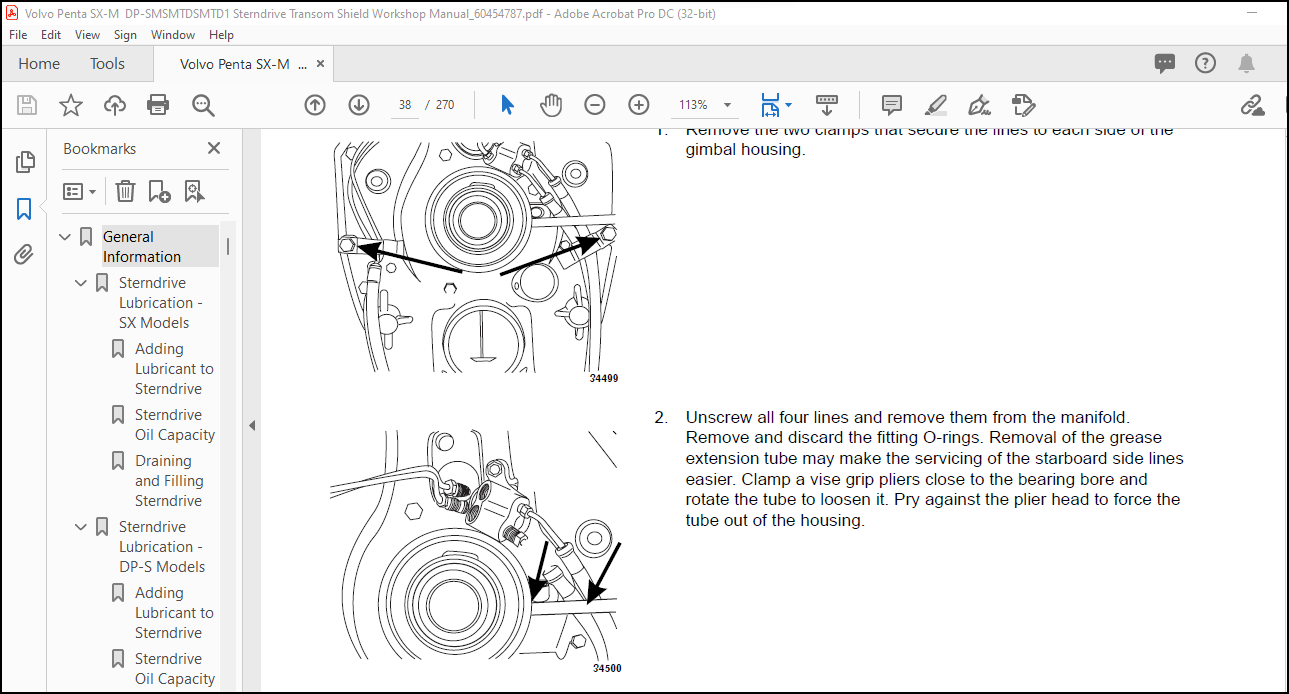
Task: Click the page number field
Action: pyautogui.click(x=405, y=105)
